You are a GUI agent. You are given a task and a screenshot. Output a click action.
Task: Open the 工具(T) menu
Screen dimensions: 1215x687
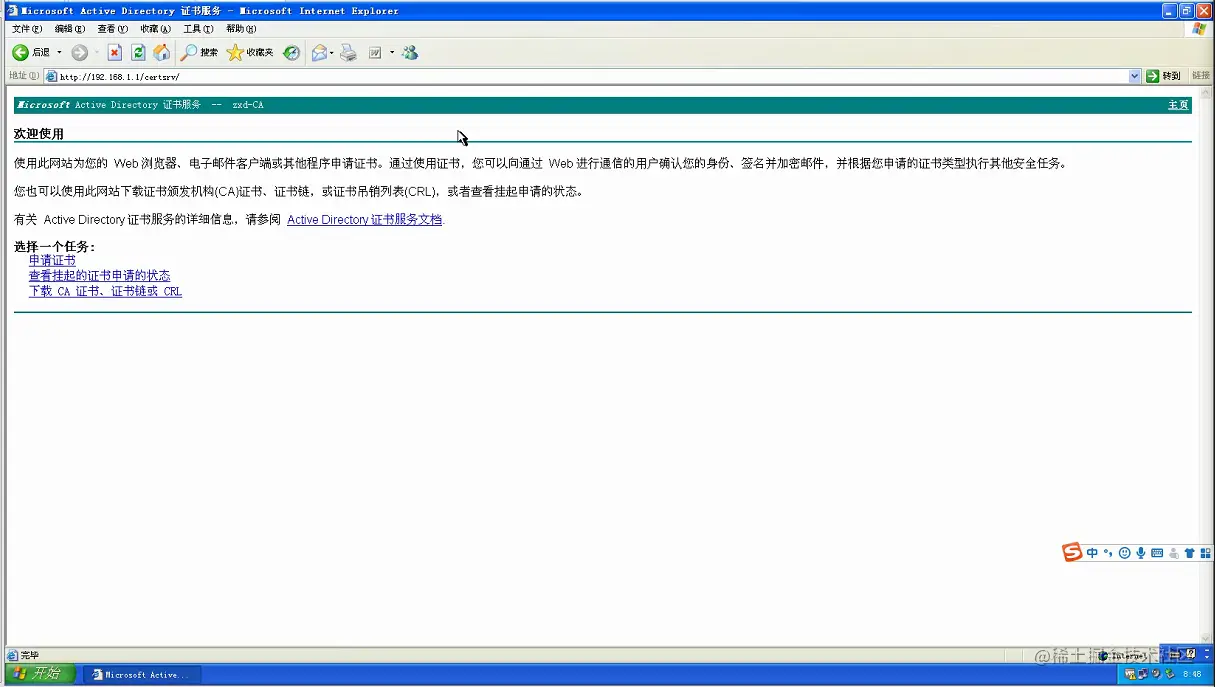click(x=198, y=29)
